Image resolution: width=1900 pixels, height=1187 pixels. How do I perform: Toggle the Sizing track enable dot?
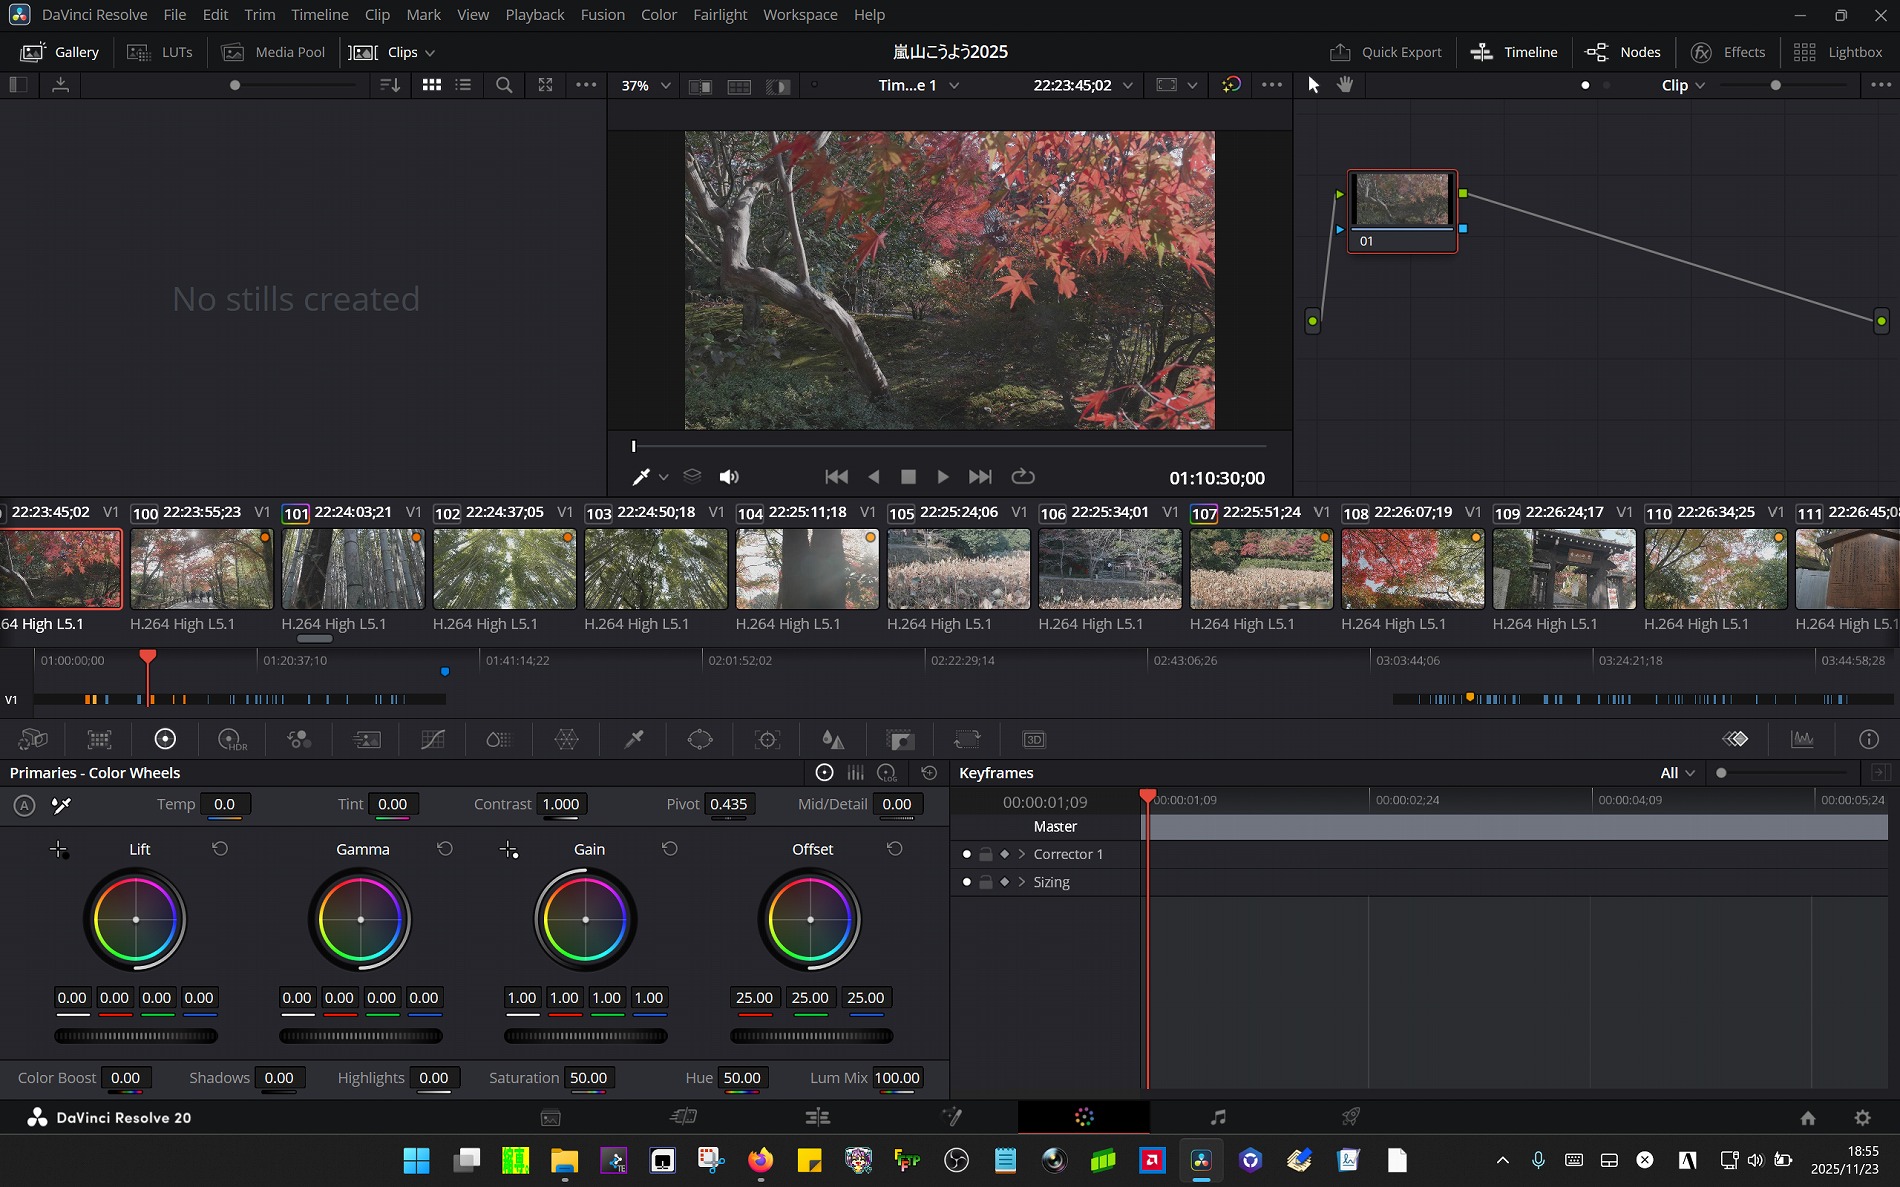pyautogui.click(x=966, y=882)
